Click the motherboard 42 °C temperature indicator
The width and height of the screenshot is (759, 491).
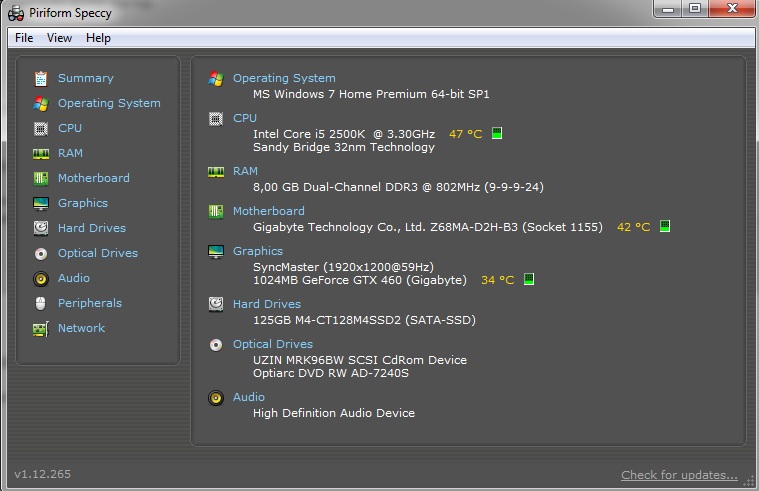pos(665,227)
